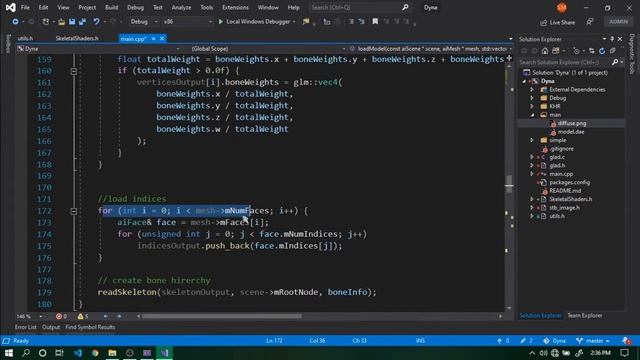Click the warnings count indicator

point(83,316)
